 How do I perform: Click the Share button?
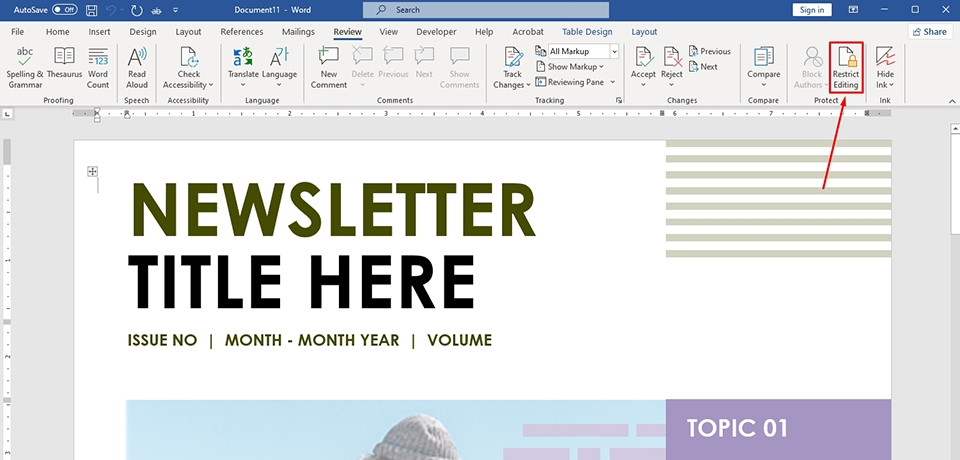point(931,32)
